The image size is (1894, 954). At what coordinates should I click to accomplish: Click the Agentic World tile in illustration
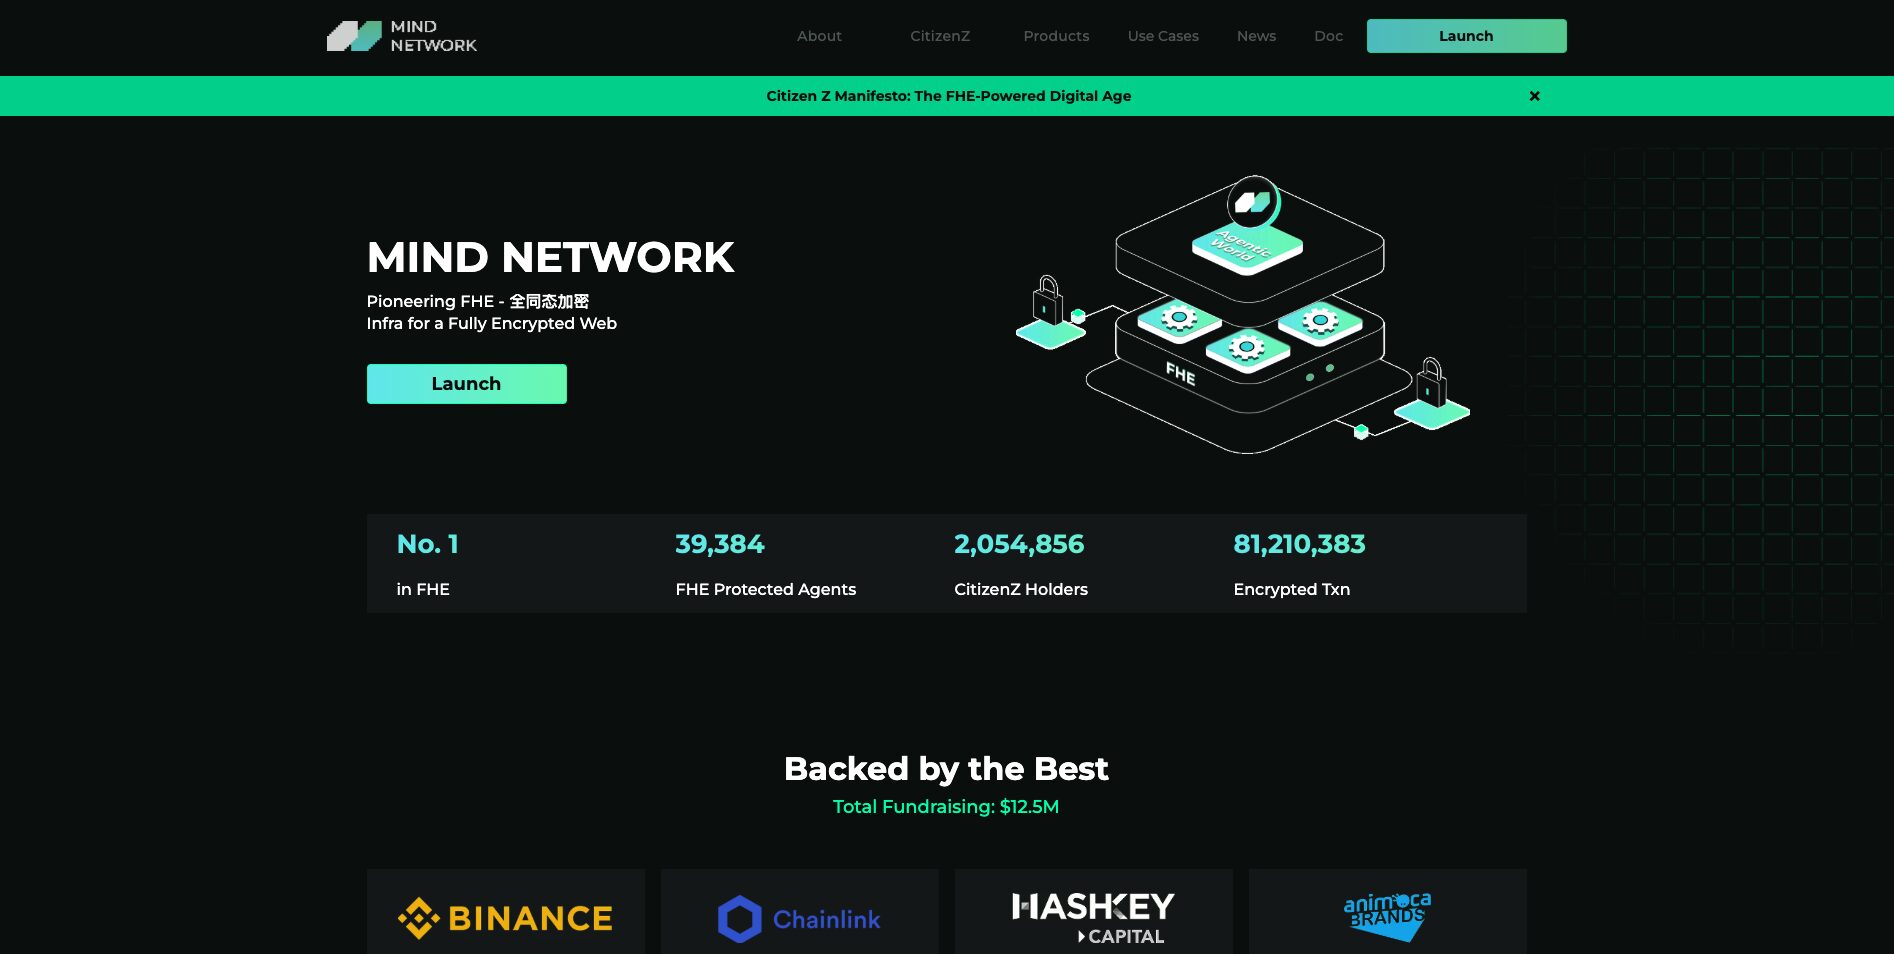coord(1246,244)
